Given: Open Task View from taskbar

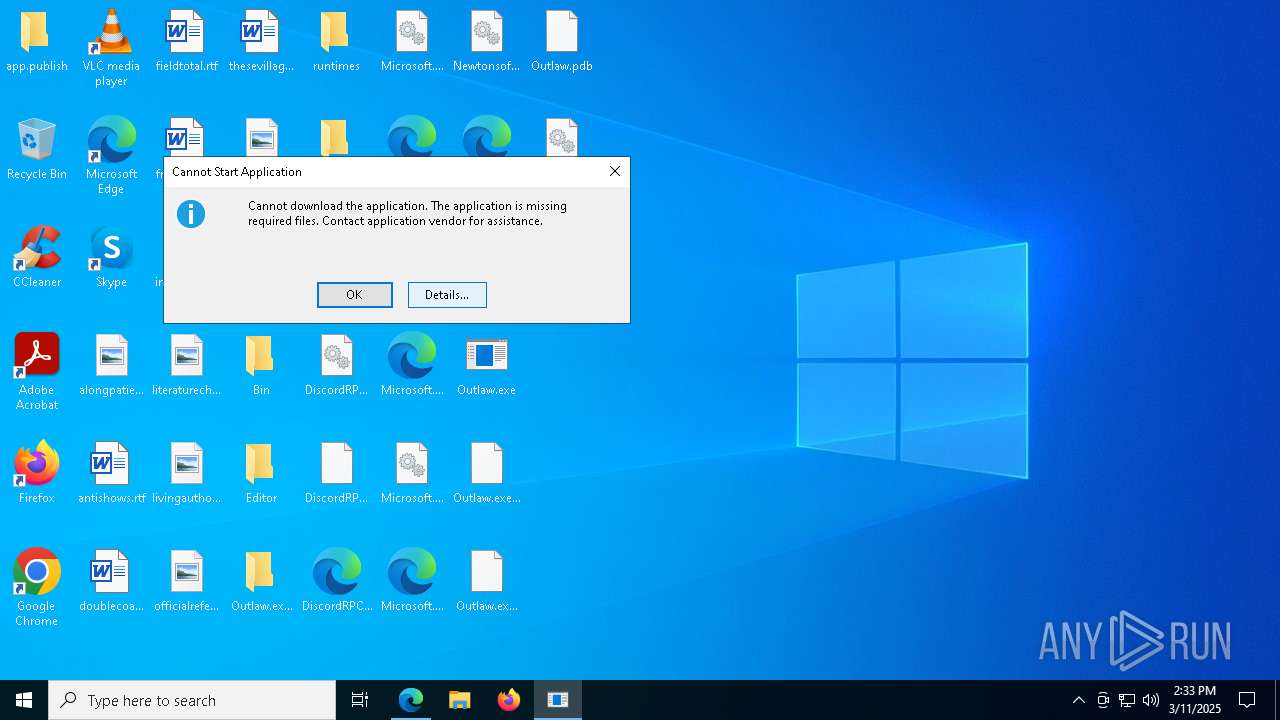Looking at the screenshot, I should [360, 700].
